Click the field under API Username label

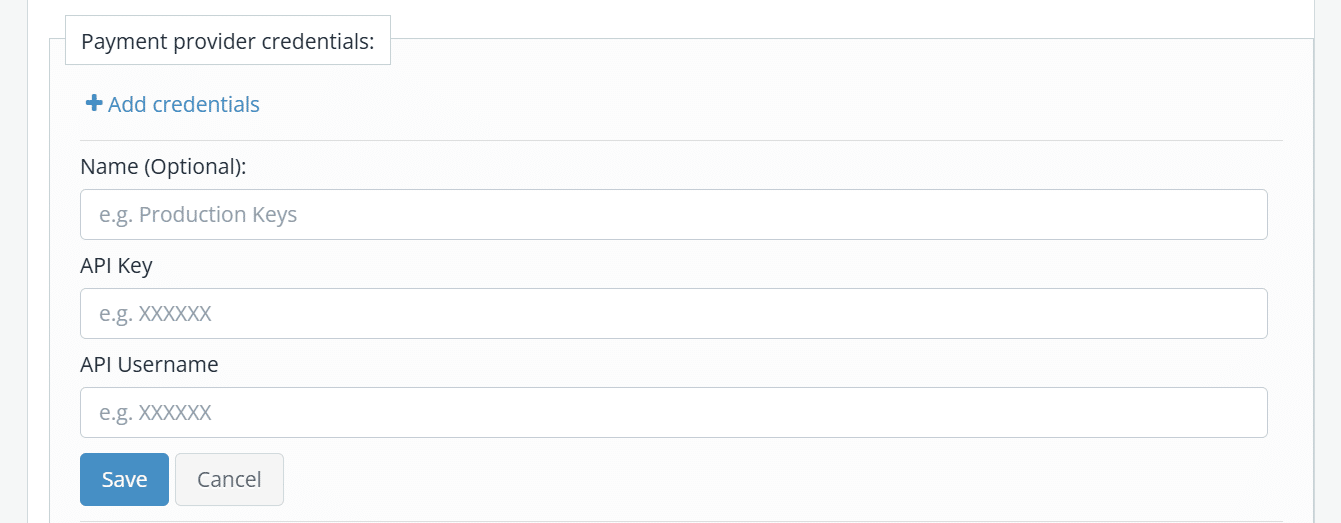[x=674, y=412]
